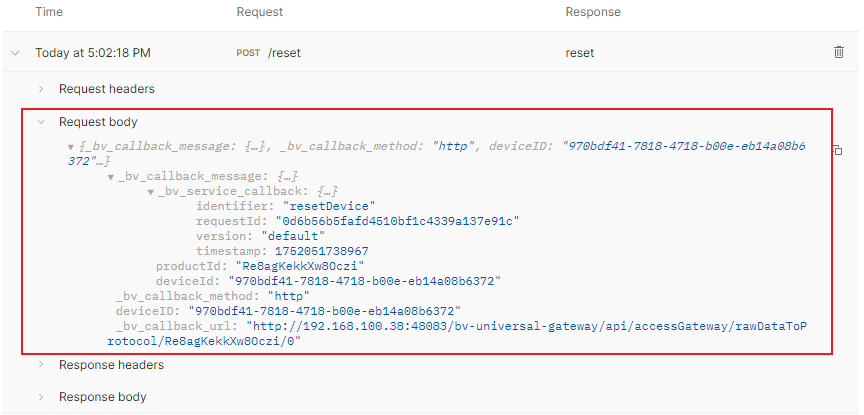
Task: Select _bv_callback_method value "http" in tree row
Action: pyautogui.click(x=288, y=296)
